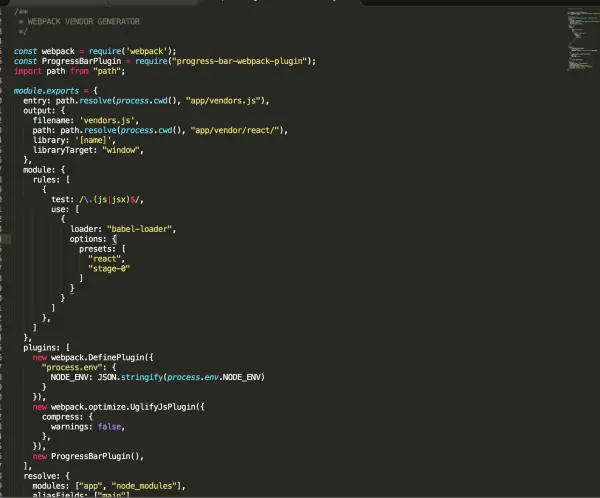
Task: Click the "process.env" string key
Action: click(x=72, y=367)
